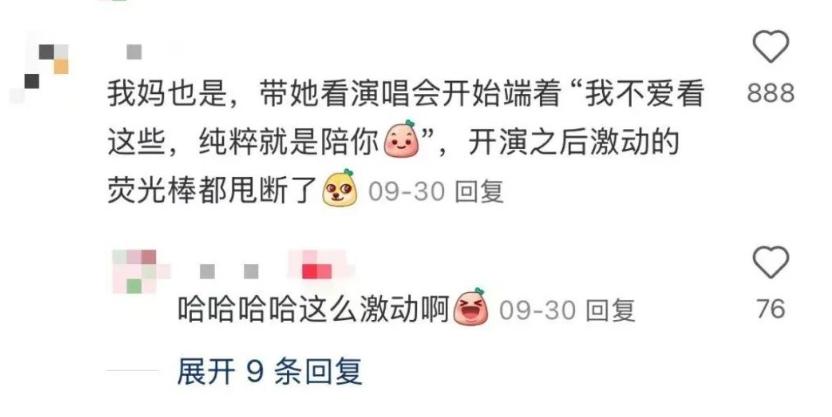Tap the 09-30 date on the reply
This screenshot has height=417, width=832.
point(538,310)
